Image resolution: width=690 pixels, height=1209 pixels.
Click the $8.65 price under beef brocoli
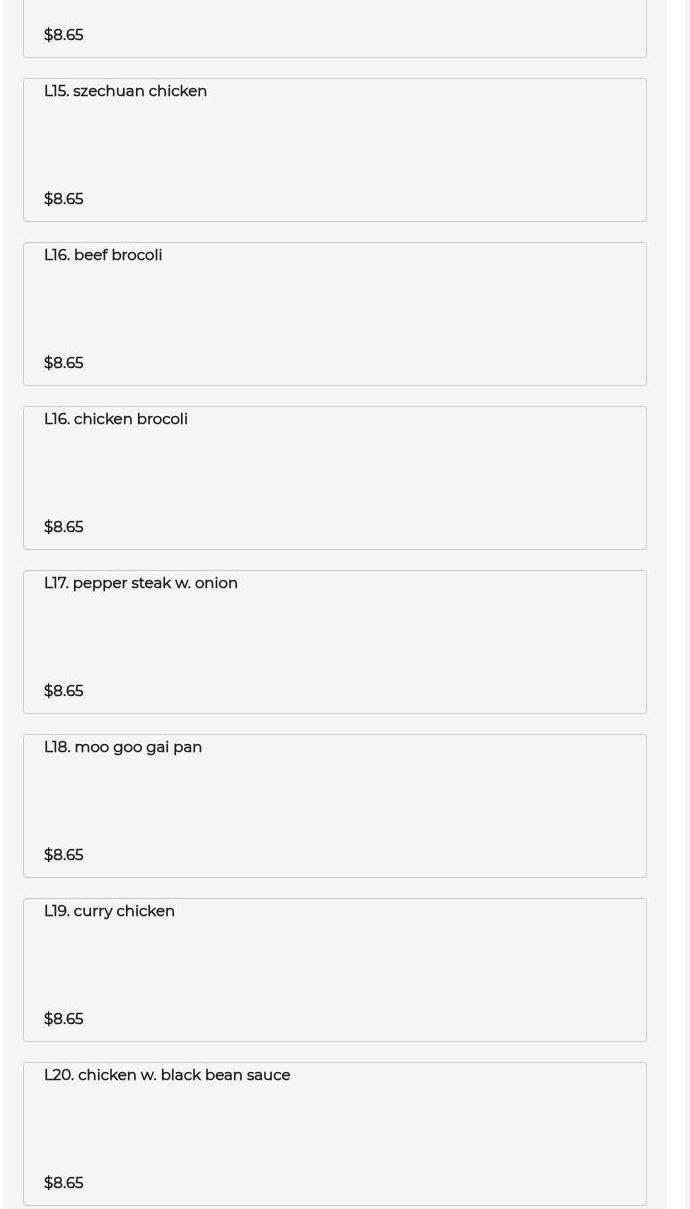(x=64, y=363)
